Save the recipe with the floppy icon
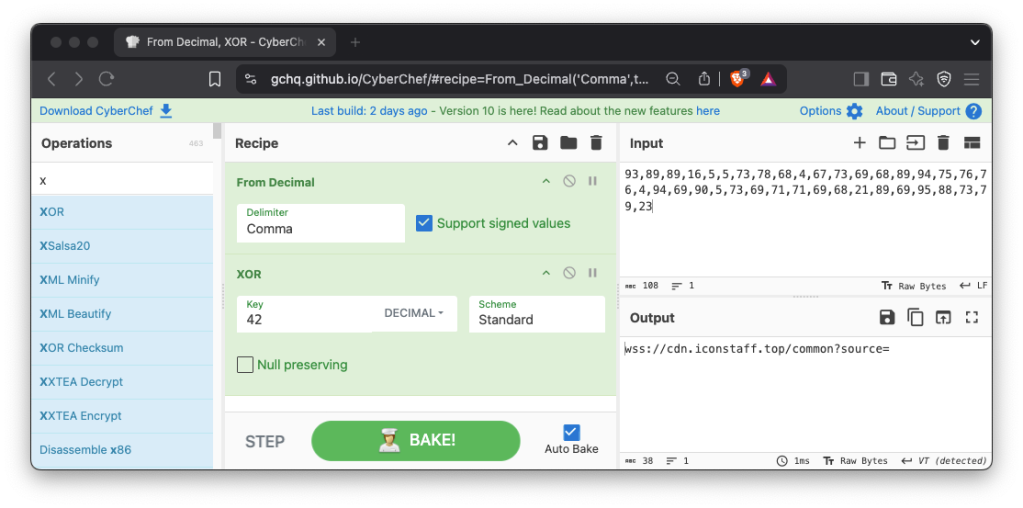Viewport: 1023px width, 508px height. [x=540, y=143]
